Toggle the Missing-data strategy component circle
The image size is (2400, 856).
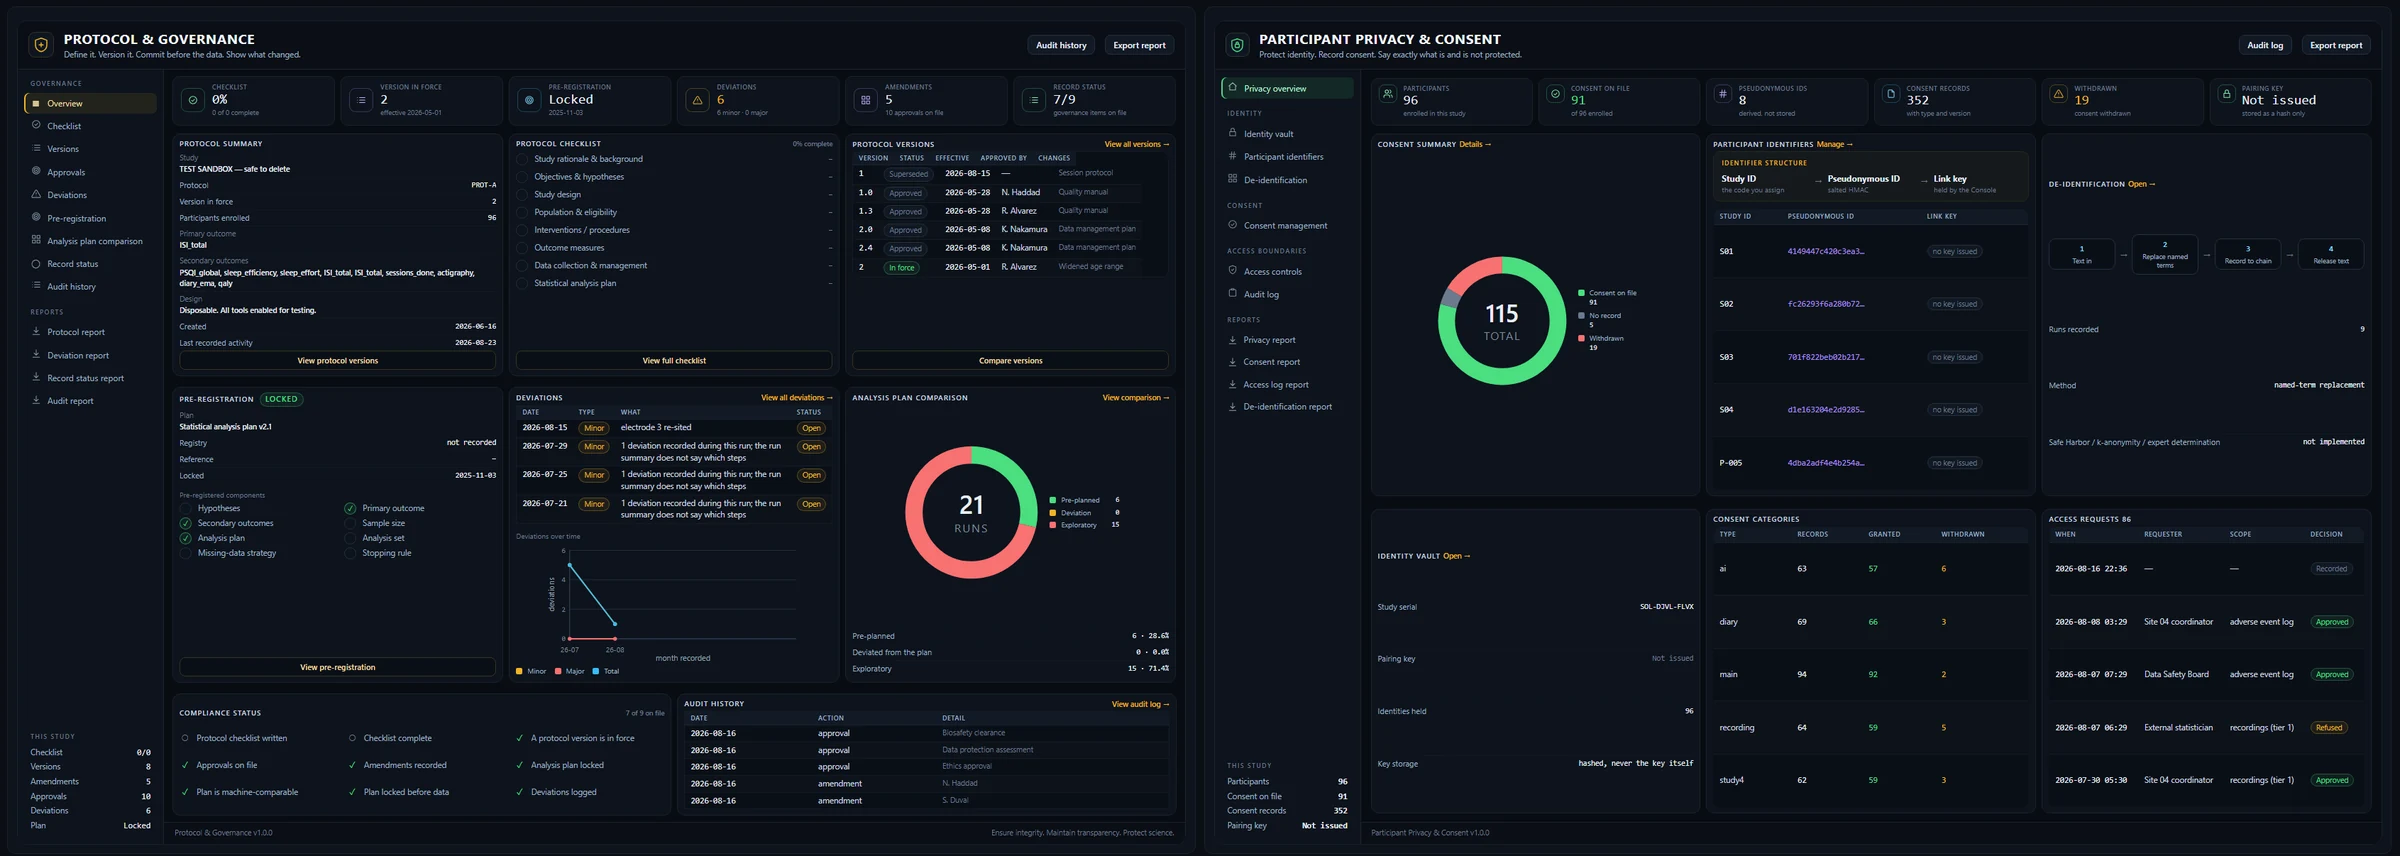pyautogui.click(x=186, y=553)
